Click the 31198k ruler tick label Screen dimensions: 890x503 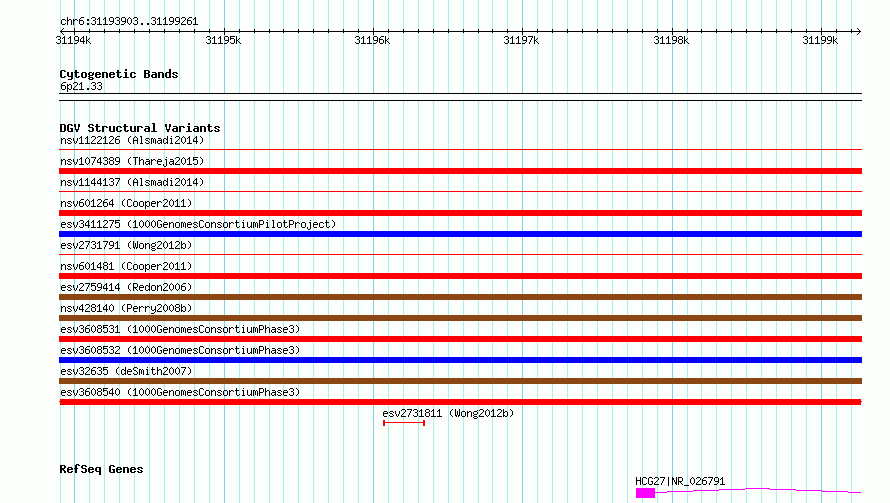(x=671, y=40)
